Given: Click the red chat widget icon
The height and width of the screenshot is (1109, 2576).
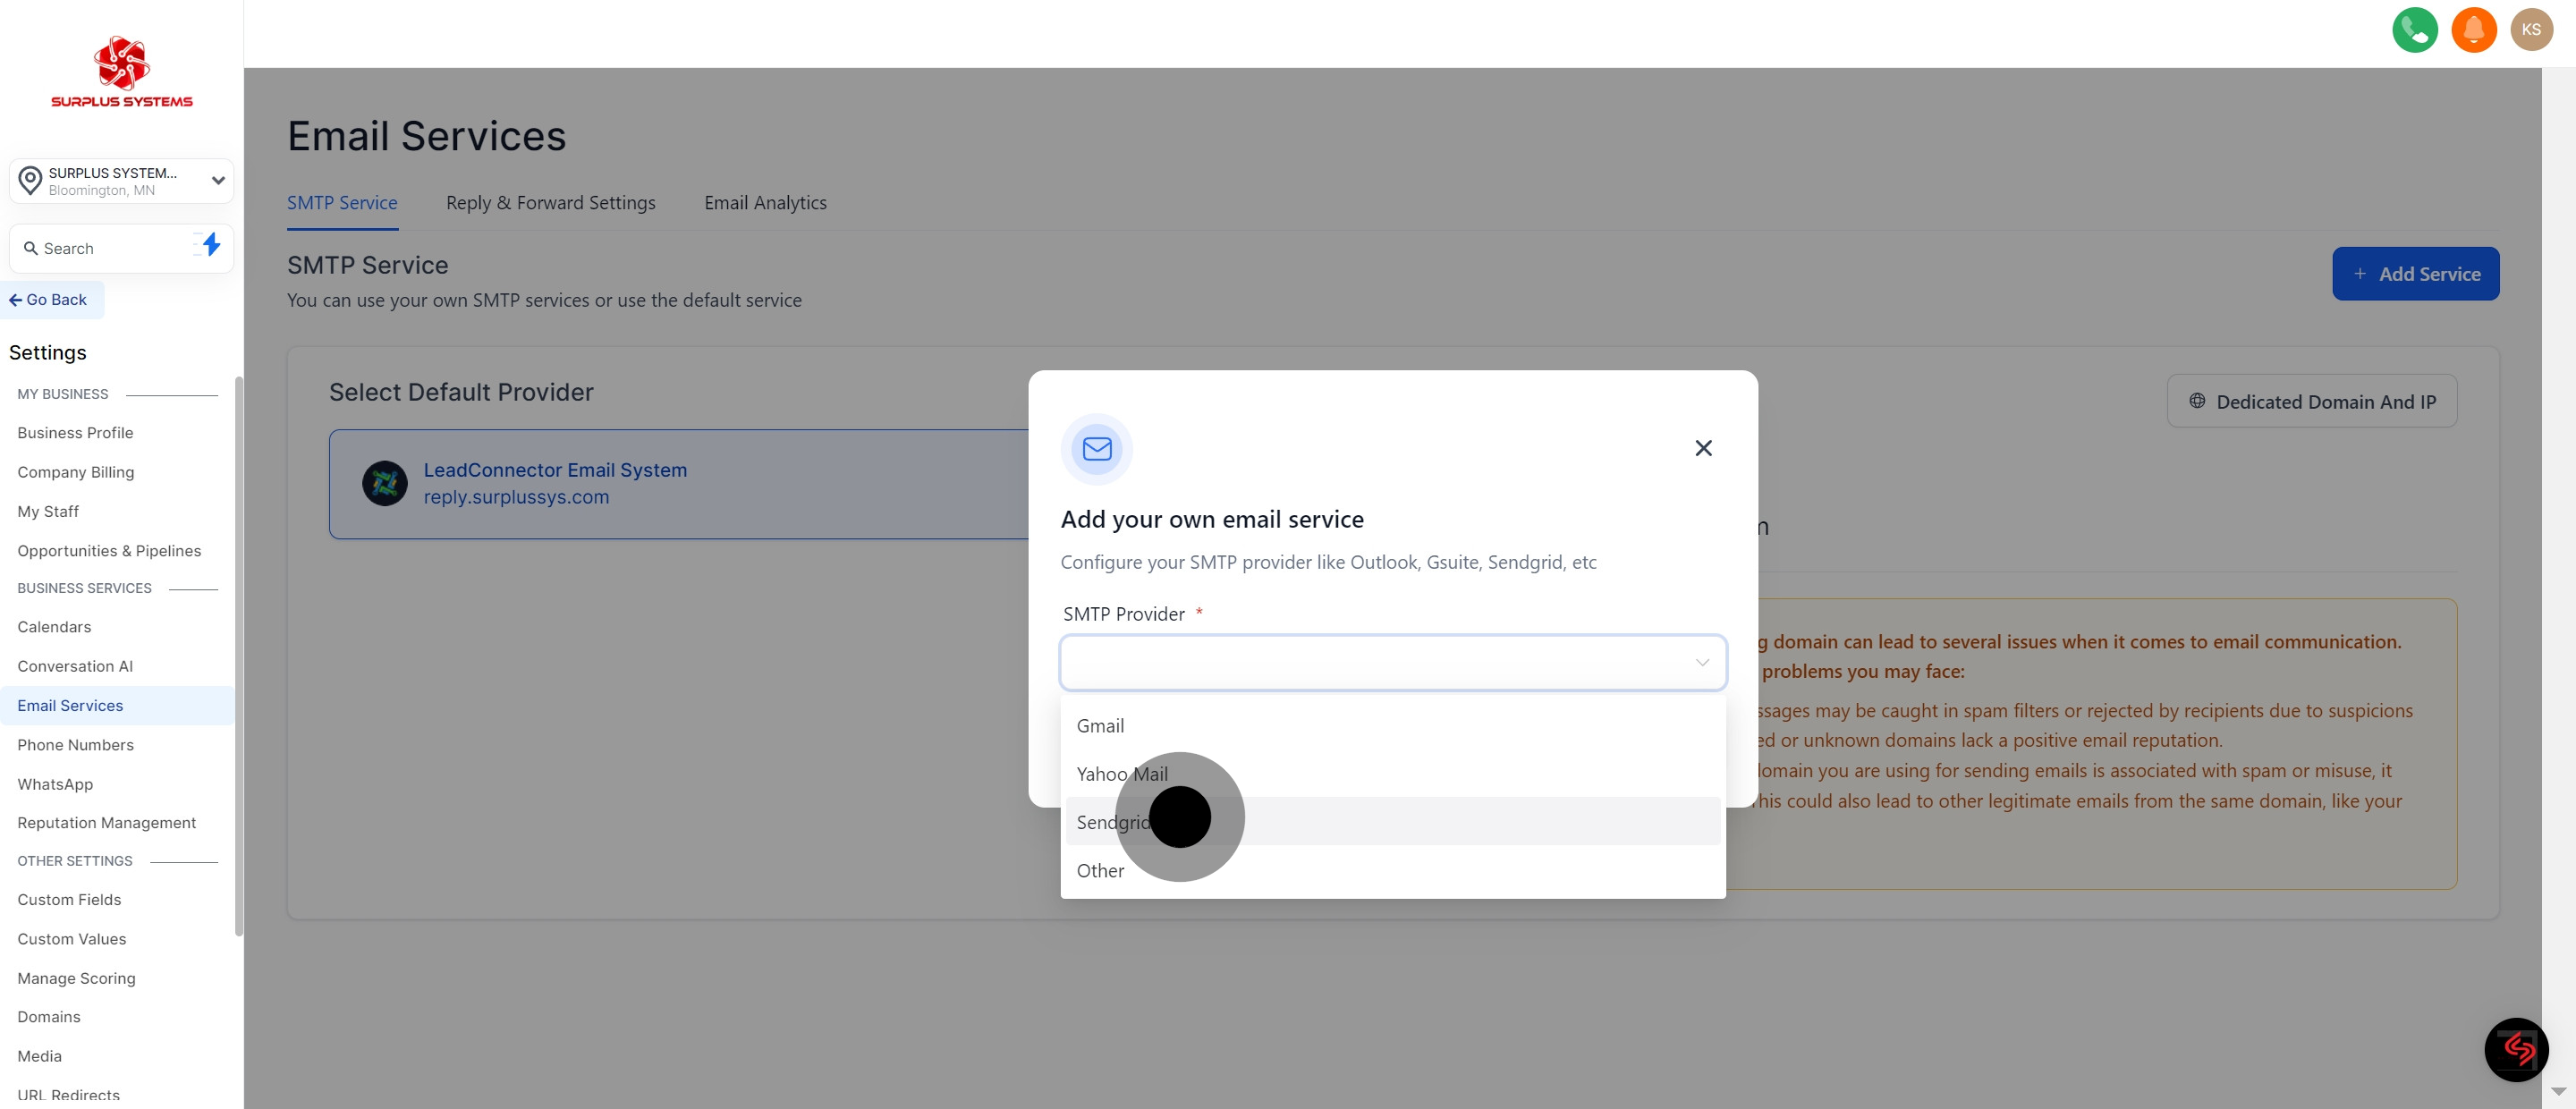Looking at the screenshot, I should pos(2515,1049).
